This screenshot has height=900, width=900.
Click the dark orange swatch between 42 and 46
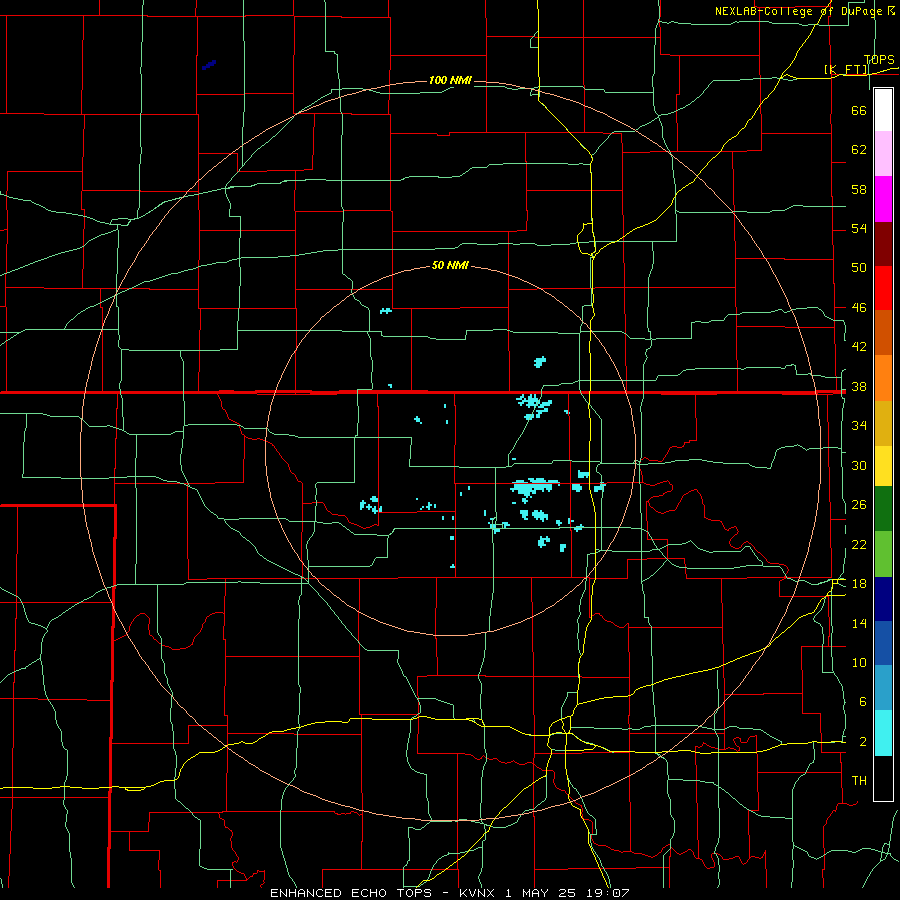point(883,332)
